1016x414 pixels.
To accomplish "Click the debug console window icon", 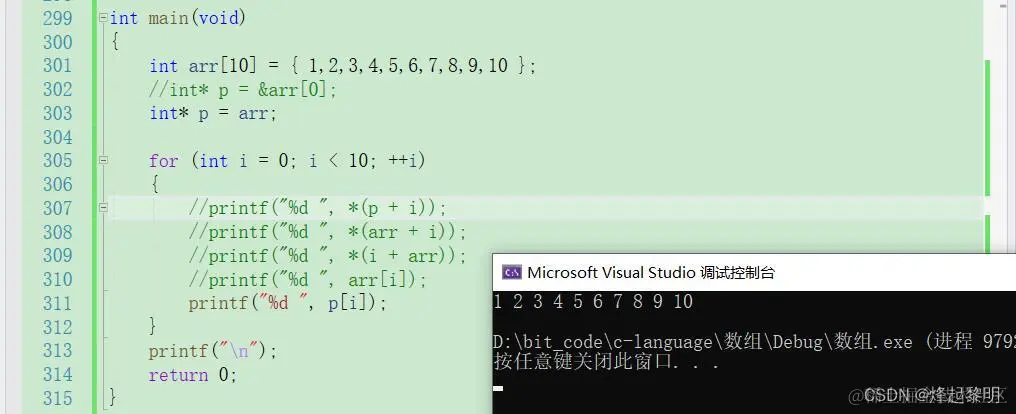I will 513,272.
